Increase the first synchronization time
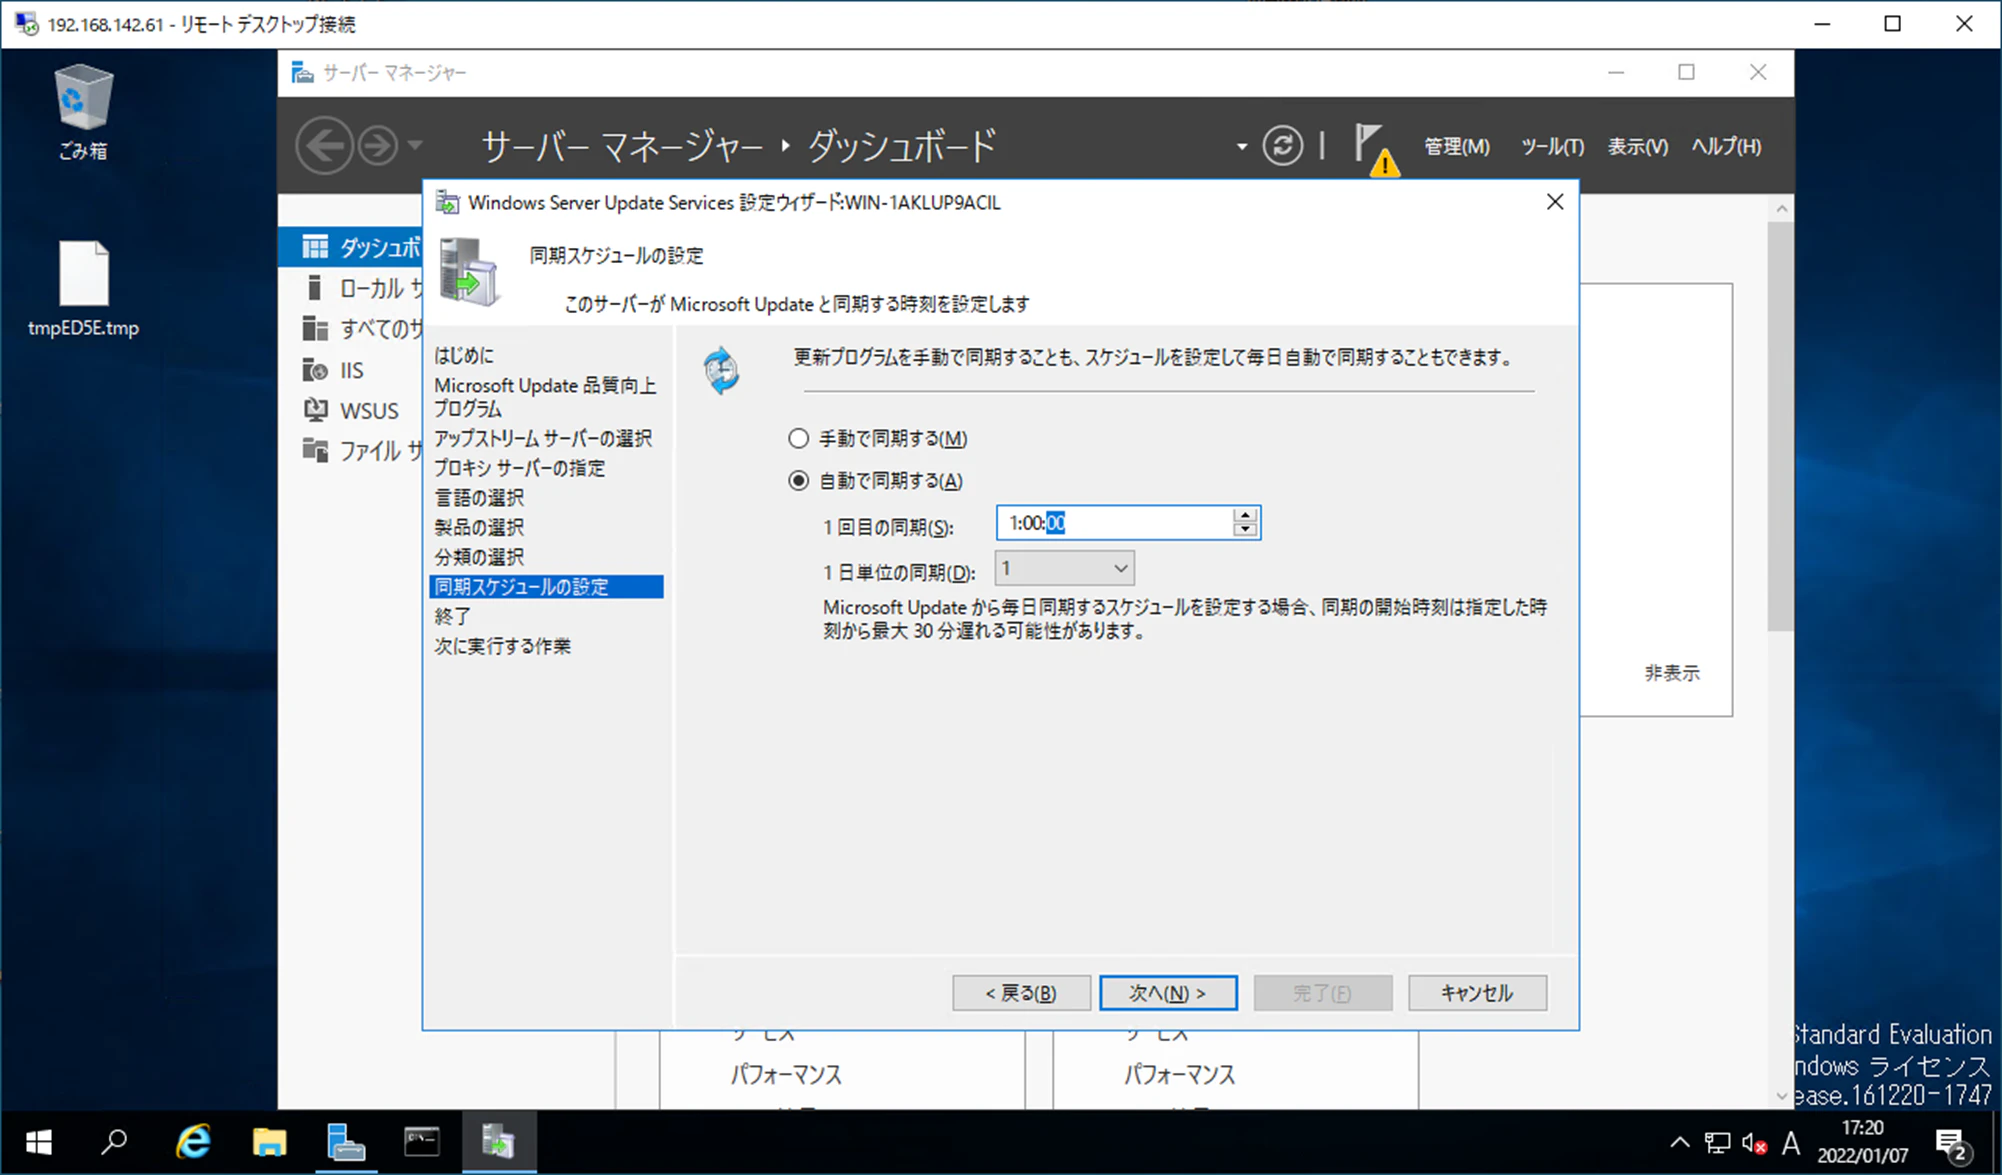Image resolution: width=2002 pixels, height=1175 pixels. [x=1245, y=515]
